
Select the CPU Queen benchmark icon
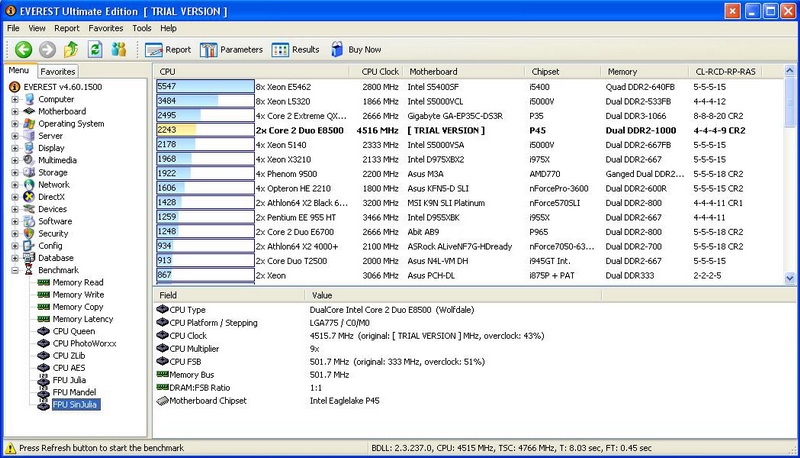44,331
